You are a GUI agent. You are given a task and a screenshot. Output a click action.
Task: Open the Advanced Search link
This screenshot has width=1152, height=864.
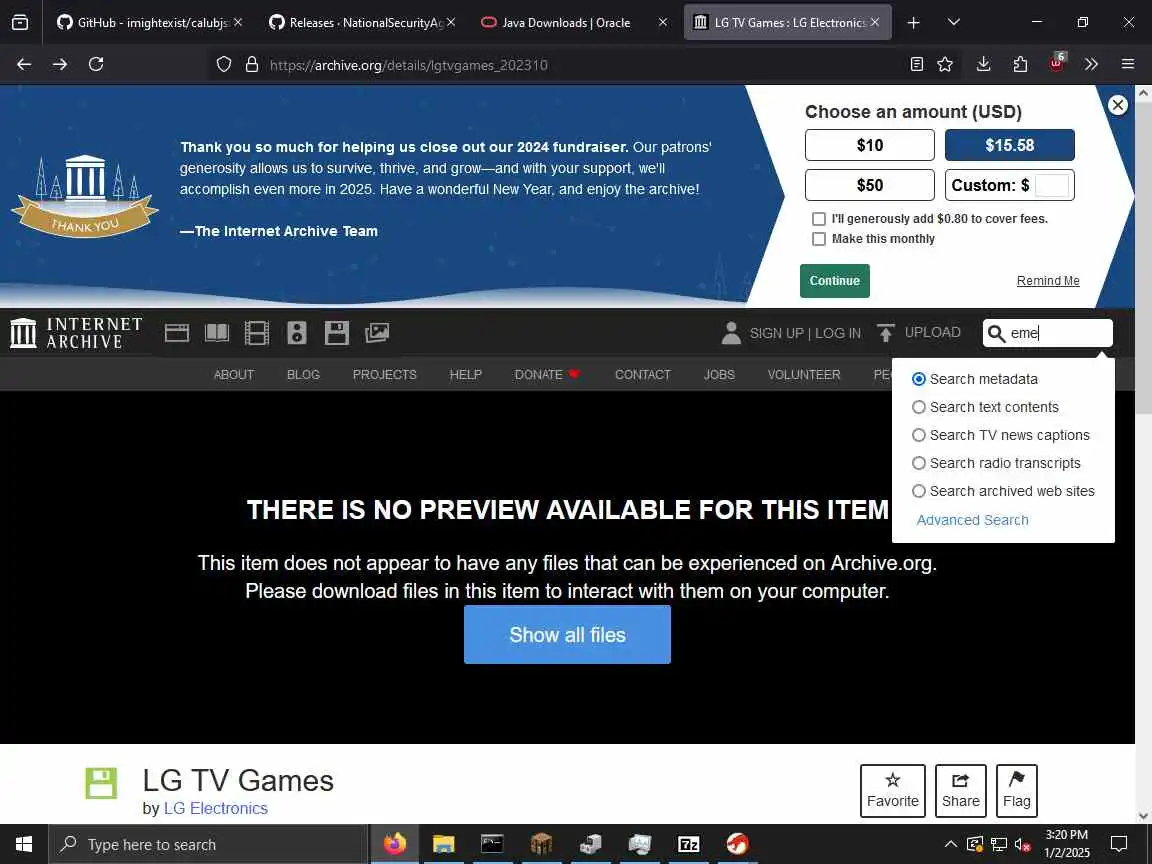tap(973, 520)
